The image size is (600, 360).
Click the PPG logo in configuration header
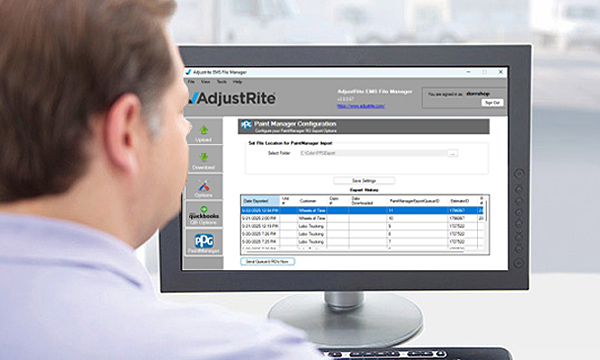[246, 125]
